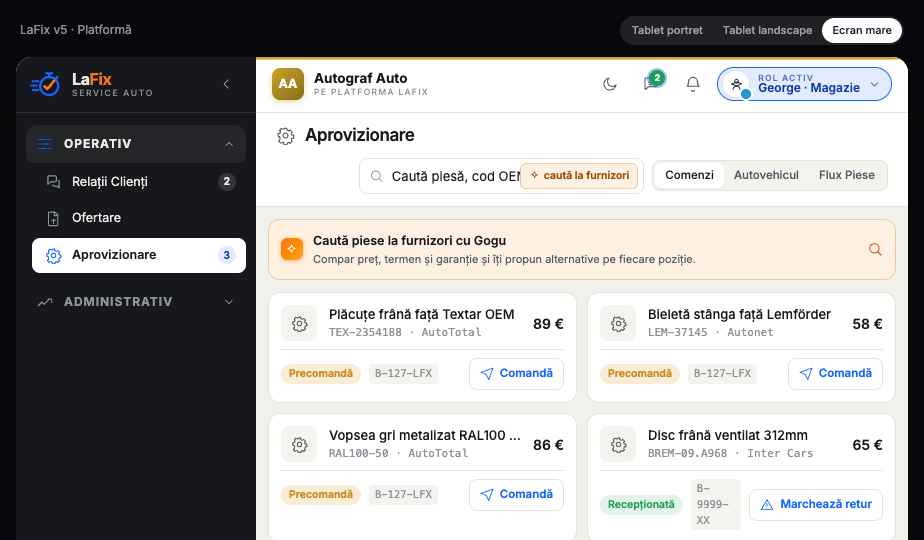This screenshot has width=924, height=540.
Task: Collapse the OPERATIV section
Action: (136, 144)
